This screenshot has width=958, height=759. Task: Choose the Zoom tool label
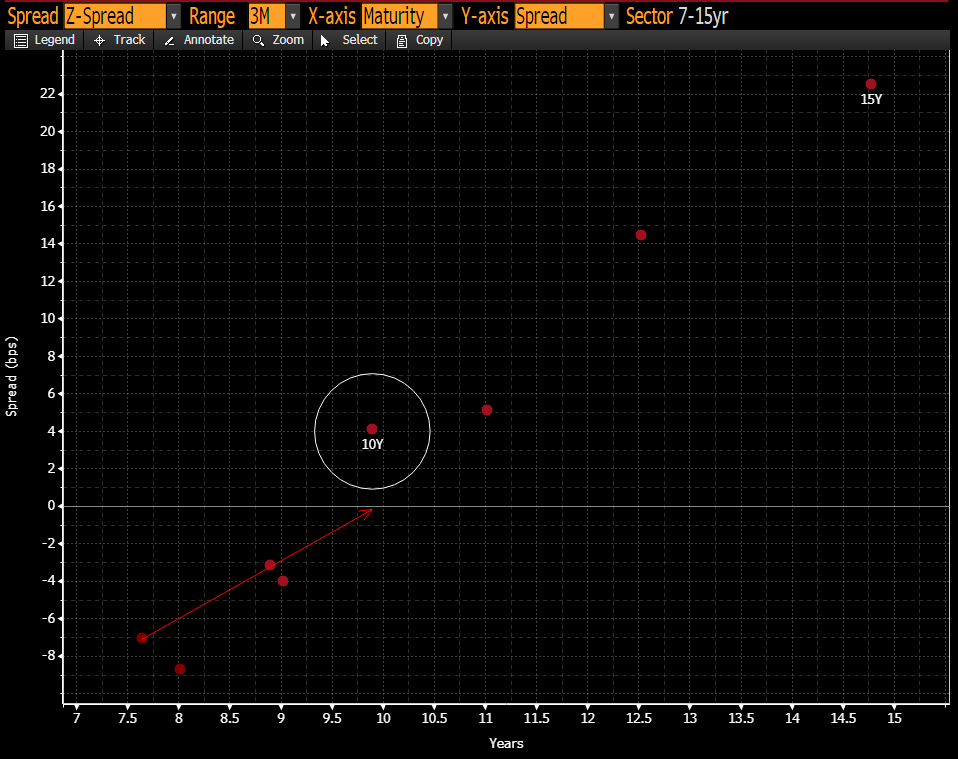[288, 40]
